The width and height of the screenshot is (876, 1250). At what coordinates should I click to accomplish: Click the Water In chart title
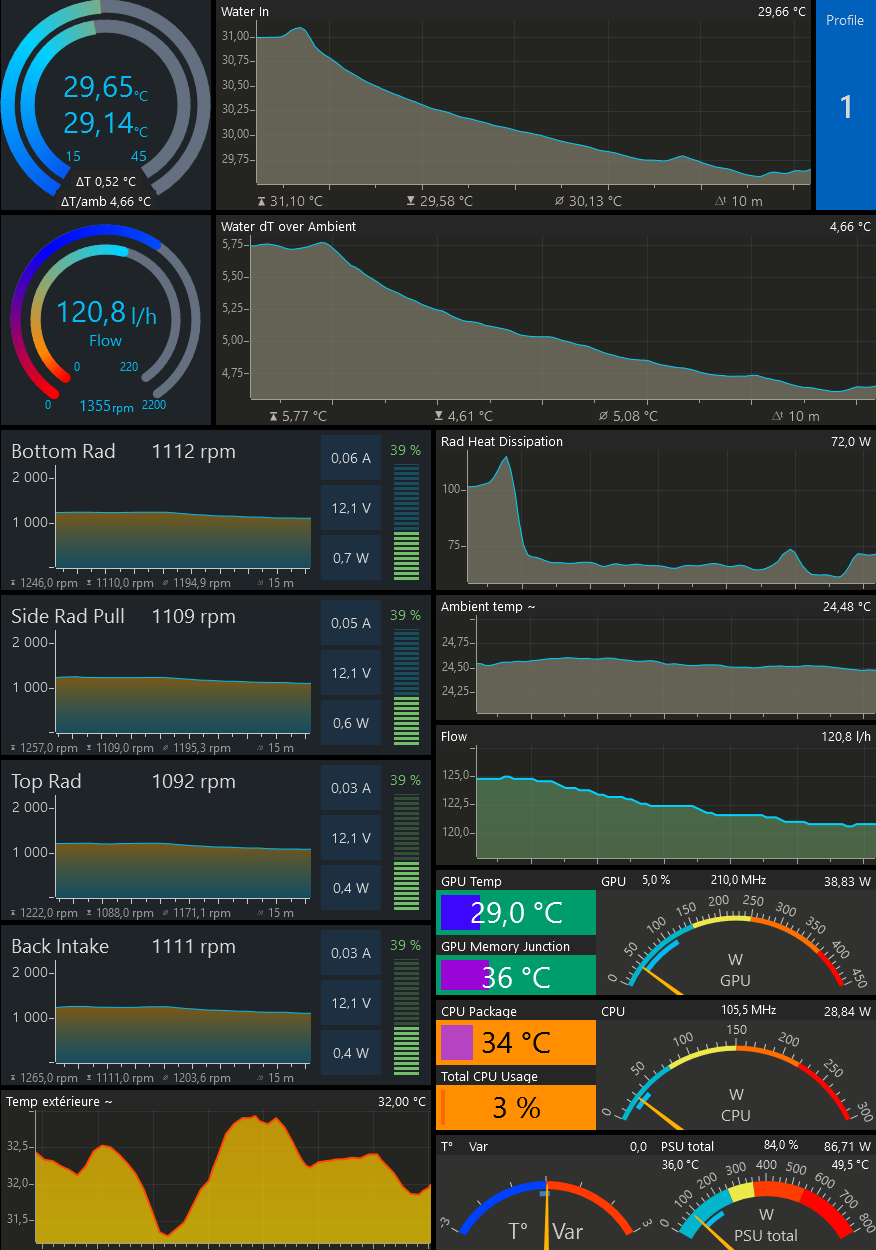click(x=245, y=12)
